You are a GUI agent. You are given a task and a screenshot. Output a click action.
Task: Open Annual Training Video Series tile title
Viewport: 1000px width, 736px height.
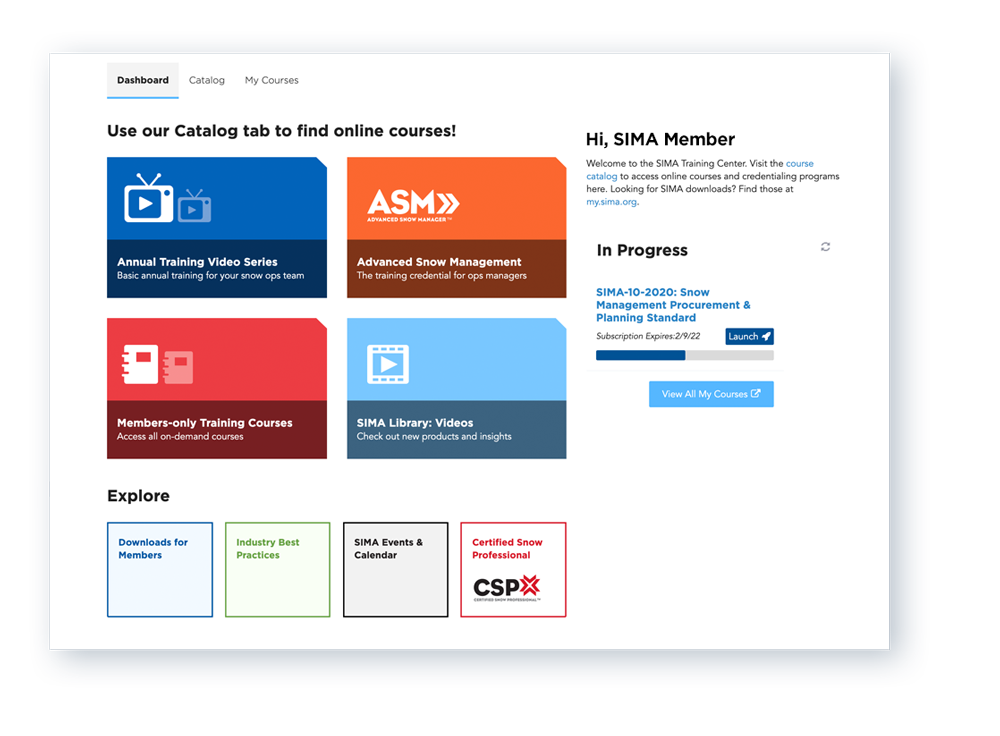point(197,261)
